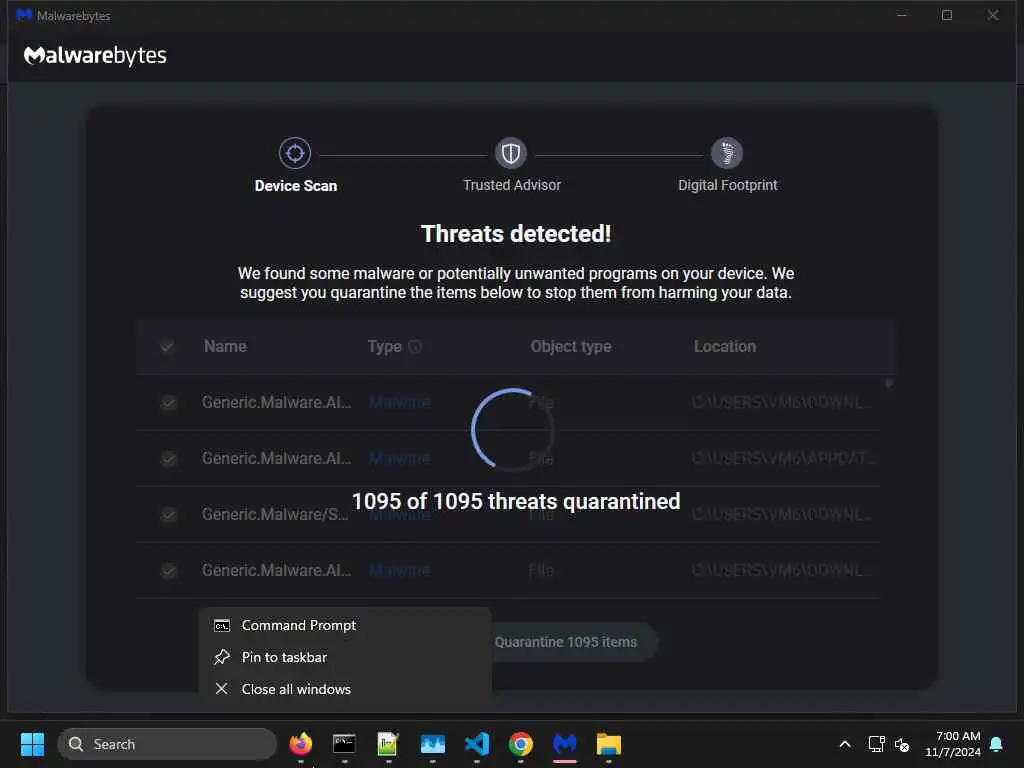Click the 'Threats detected!' heading
The height and width of the screenshot is (768, 1024).
click(x=516, y=234)
